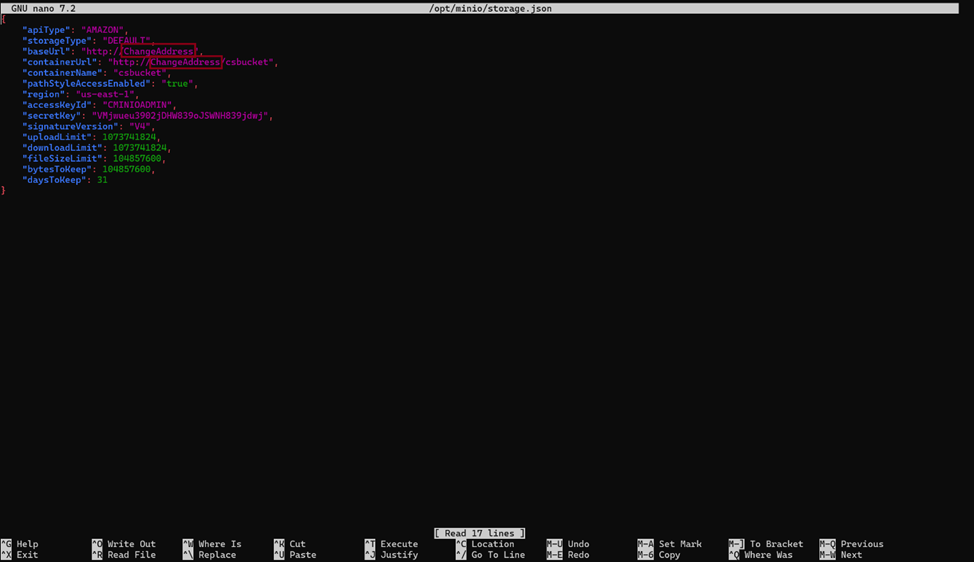974x562 pixels.
Task: Click the secretKey value starting with VMjmueu
Action: (x=181, y=116)
